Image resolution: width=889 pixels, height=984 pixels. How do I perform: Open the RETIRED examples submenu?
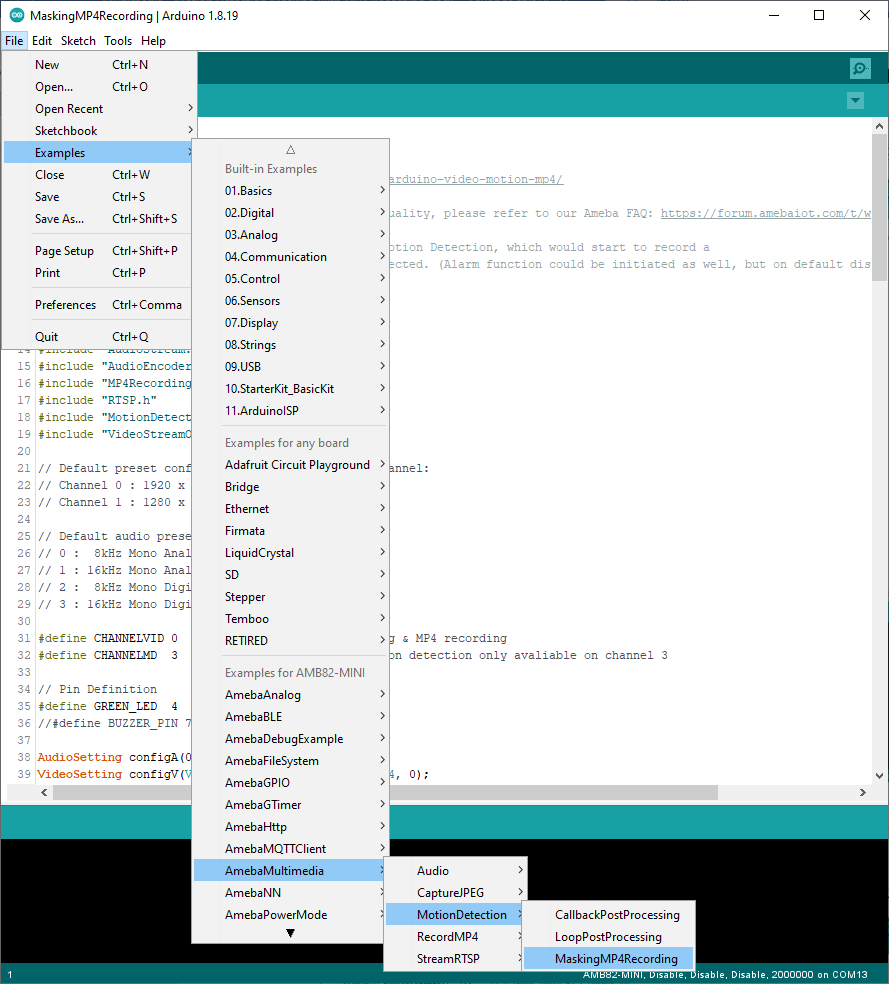pos(290,640)
